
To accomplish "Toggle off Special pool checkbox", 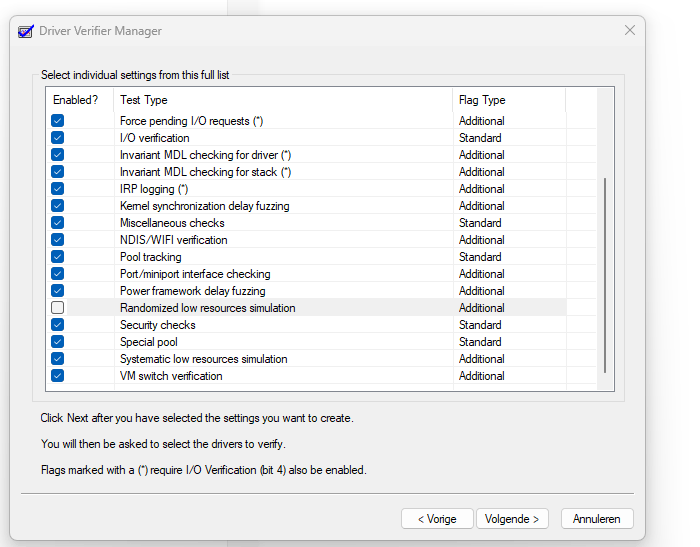I will [58, 342].
